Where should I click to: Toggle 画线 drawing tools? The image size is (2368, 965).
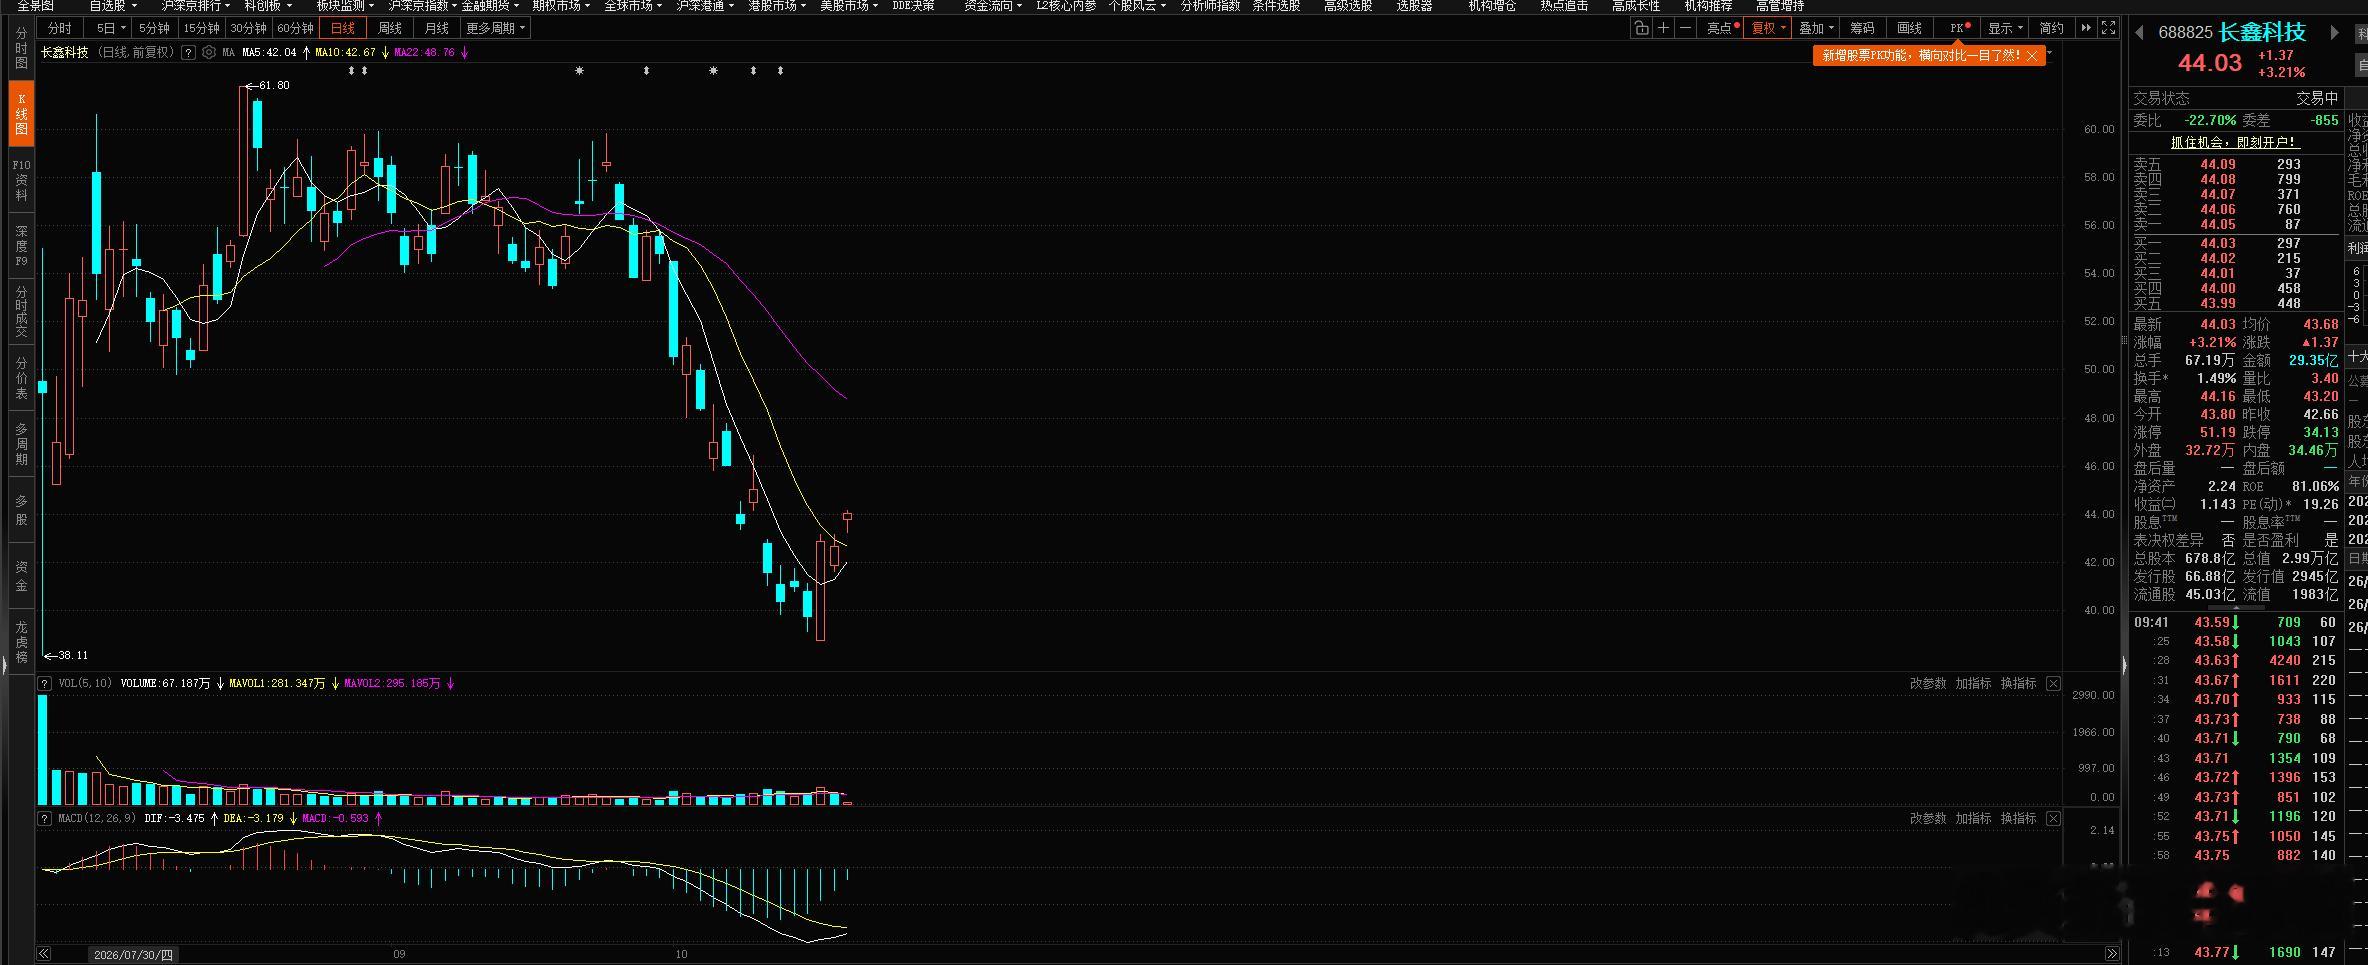coord(1910,28)
